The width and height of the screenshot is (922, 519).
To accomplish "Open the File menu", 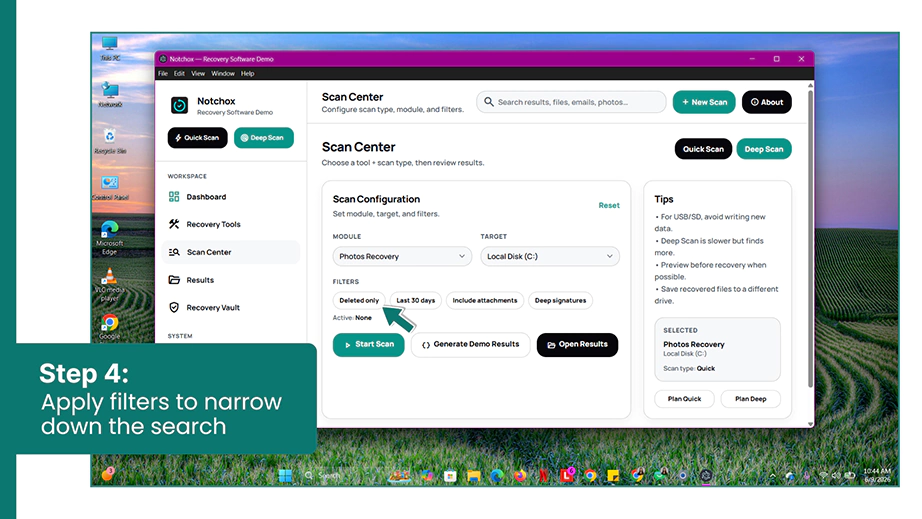I will [x=163, y=73].
